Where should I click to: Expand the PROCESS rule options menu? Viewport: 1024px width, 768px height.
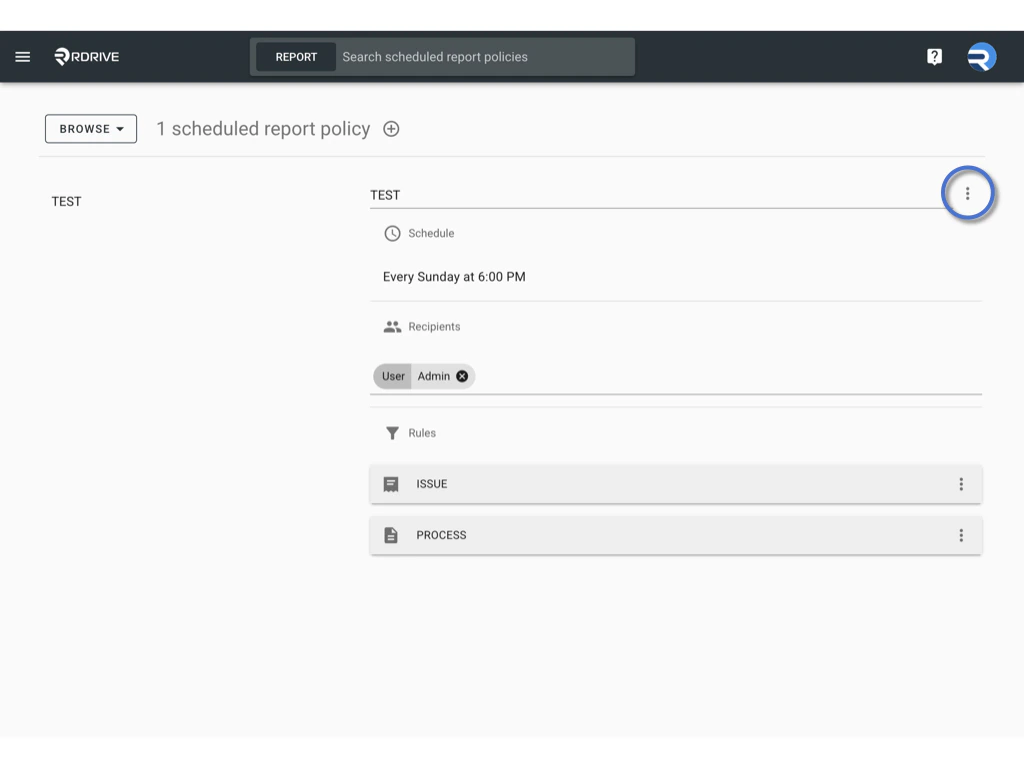click(961, 535)
